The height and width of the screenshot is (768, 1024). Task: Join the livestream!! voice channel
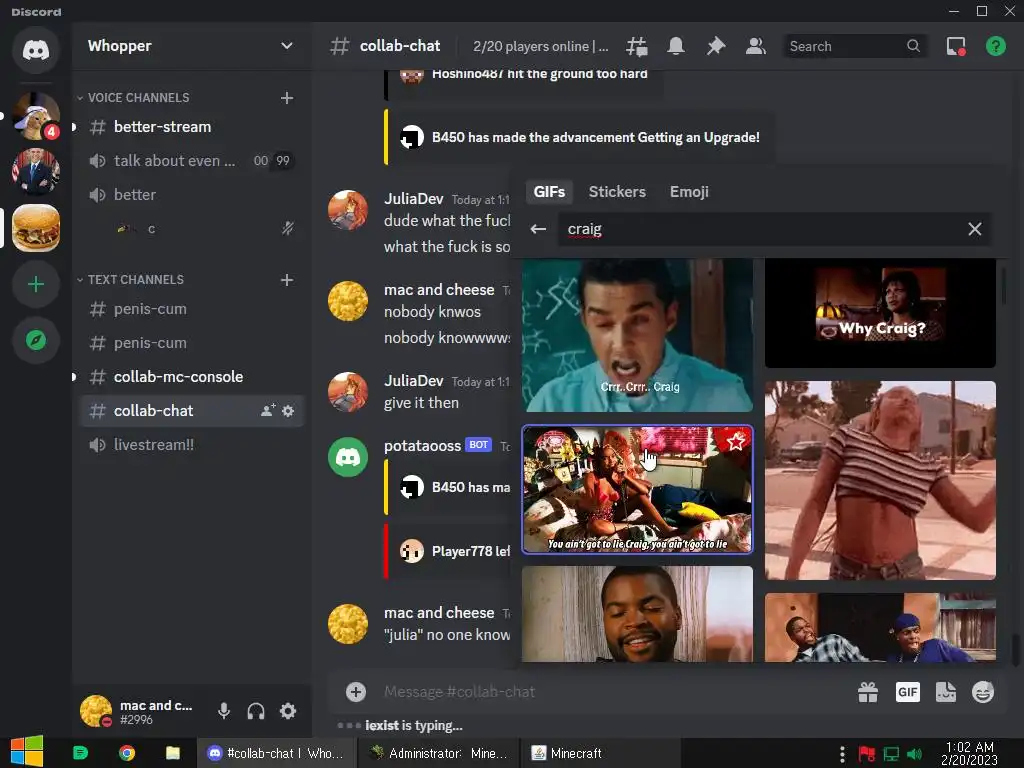point(192,445)
